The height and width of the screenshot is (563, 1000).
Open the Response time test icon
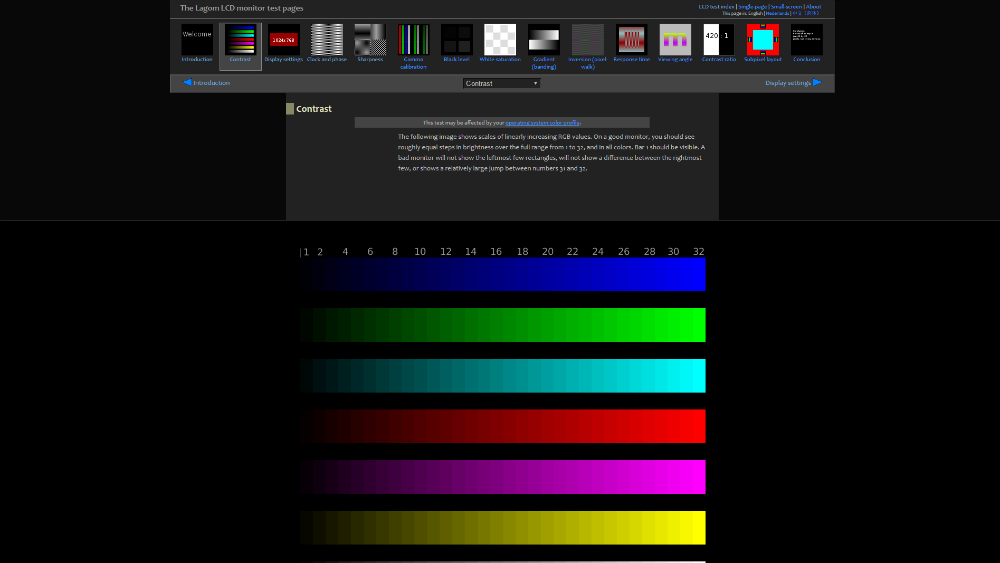631,40
